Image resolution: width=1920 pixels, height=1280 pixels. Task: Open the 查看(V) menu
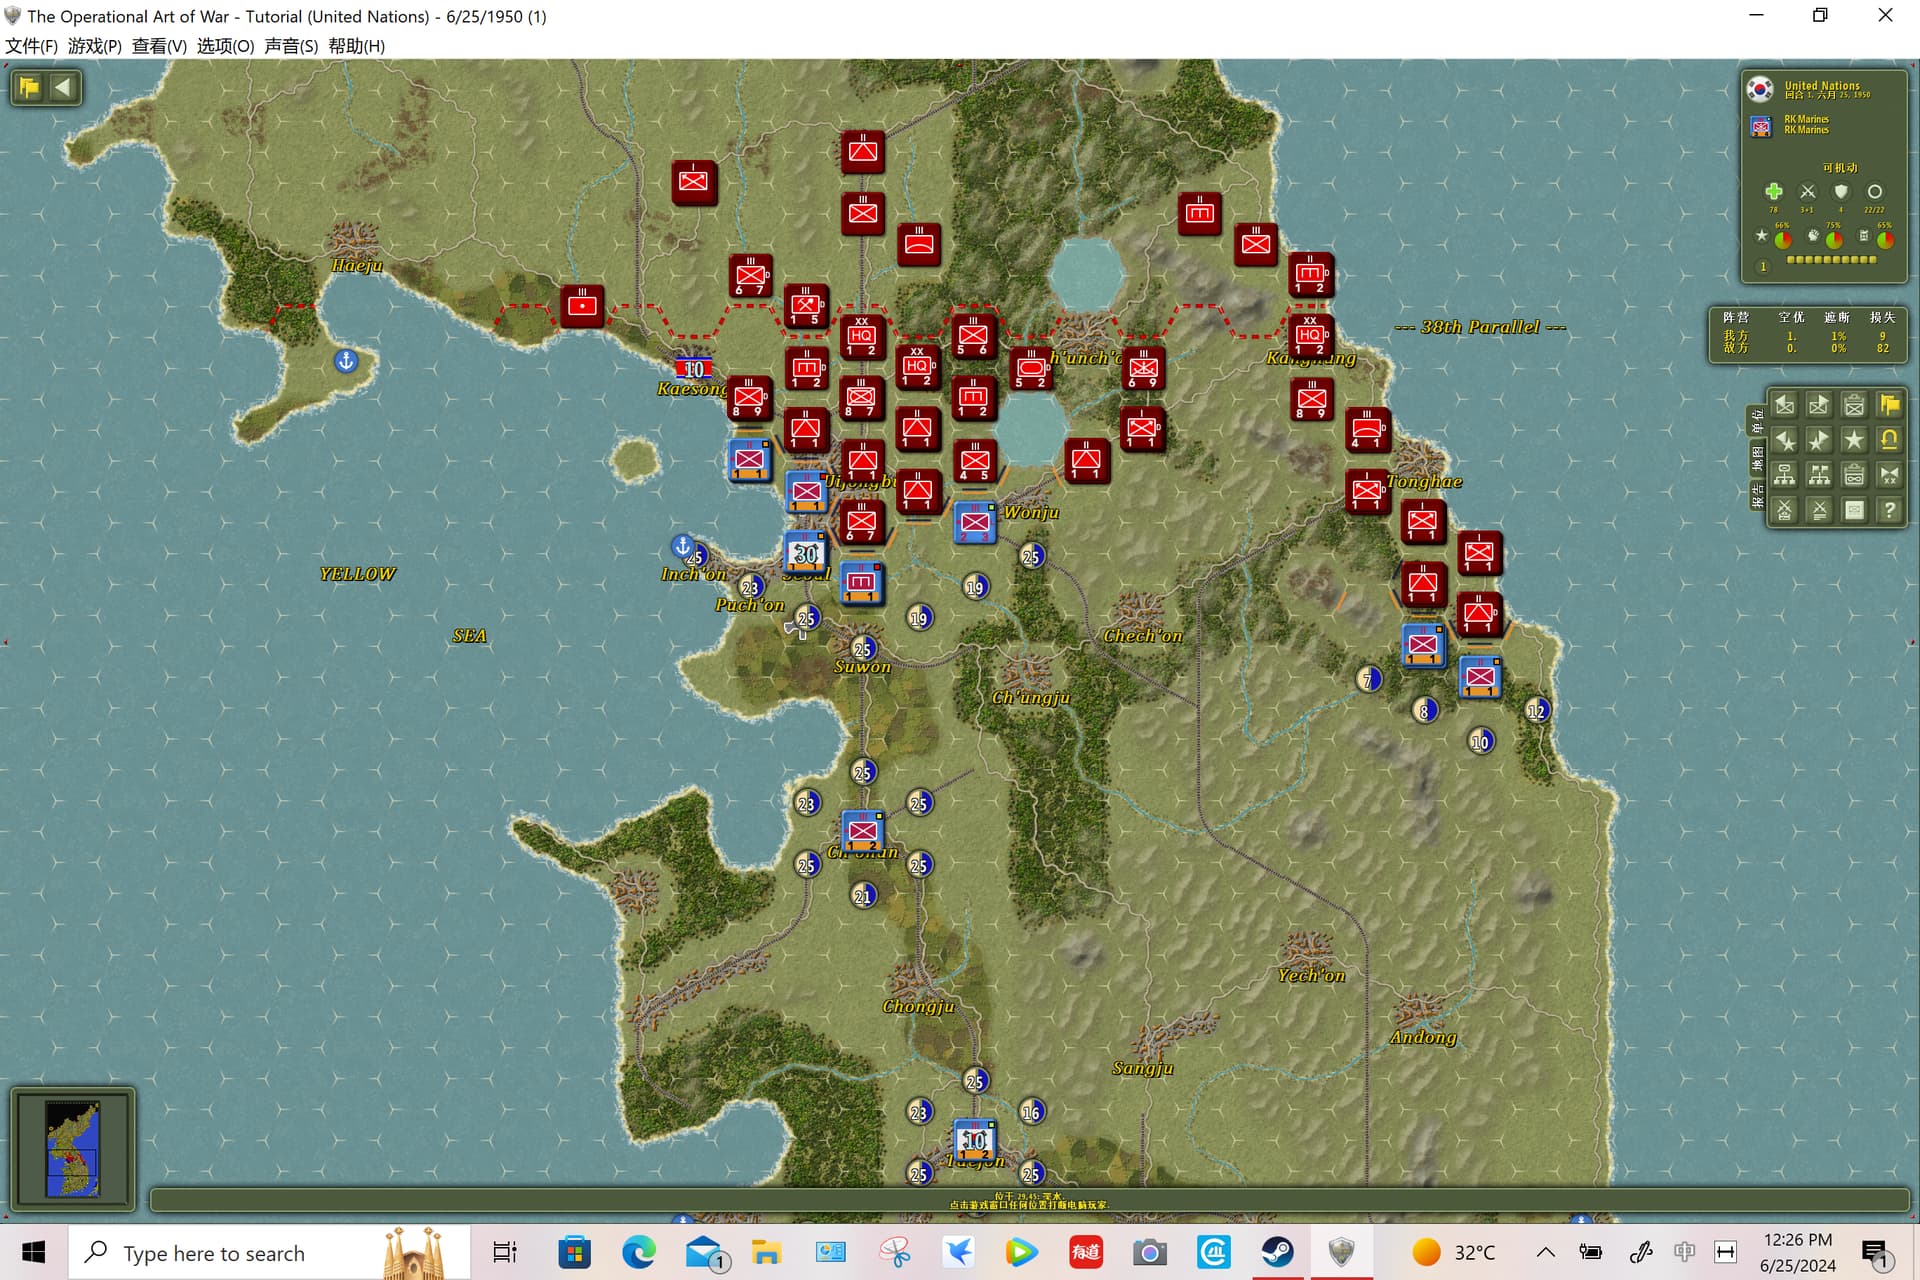click(x=159, y=46)
